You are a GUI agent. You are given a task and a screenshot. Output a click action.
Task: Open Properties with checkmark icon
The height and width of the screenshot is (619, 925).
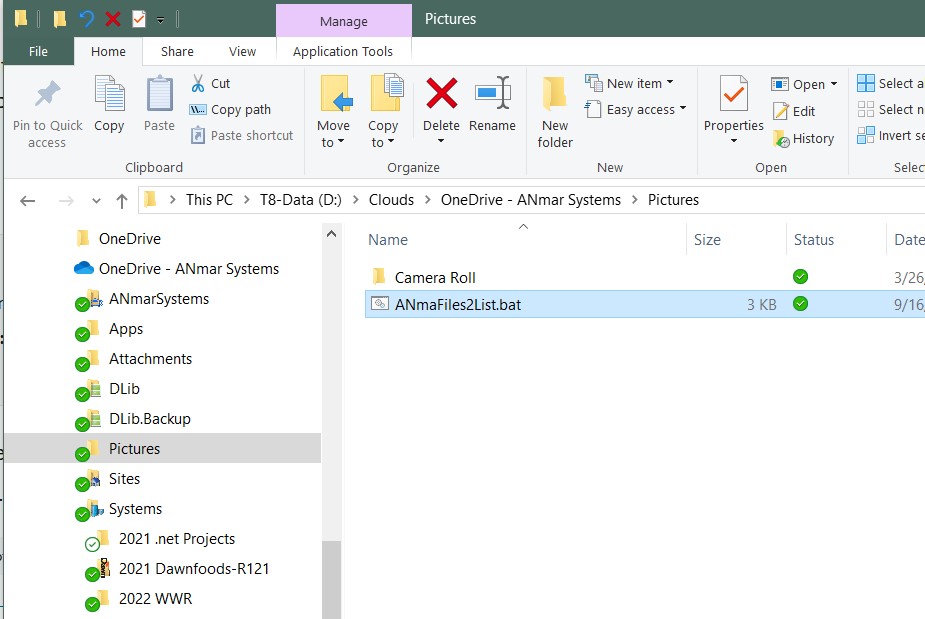pos(733,97)
